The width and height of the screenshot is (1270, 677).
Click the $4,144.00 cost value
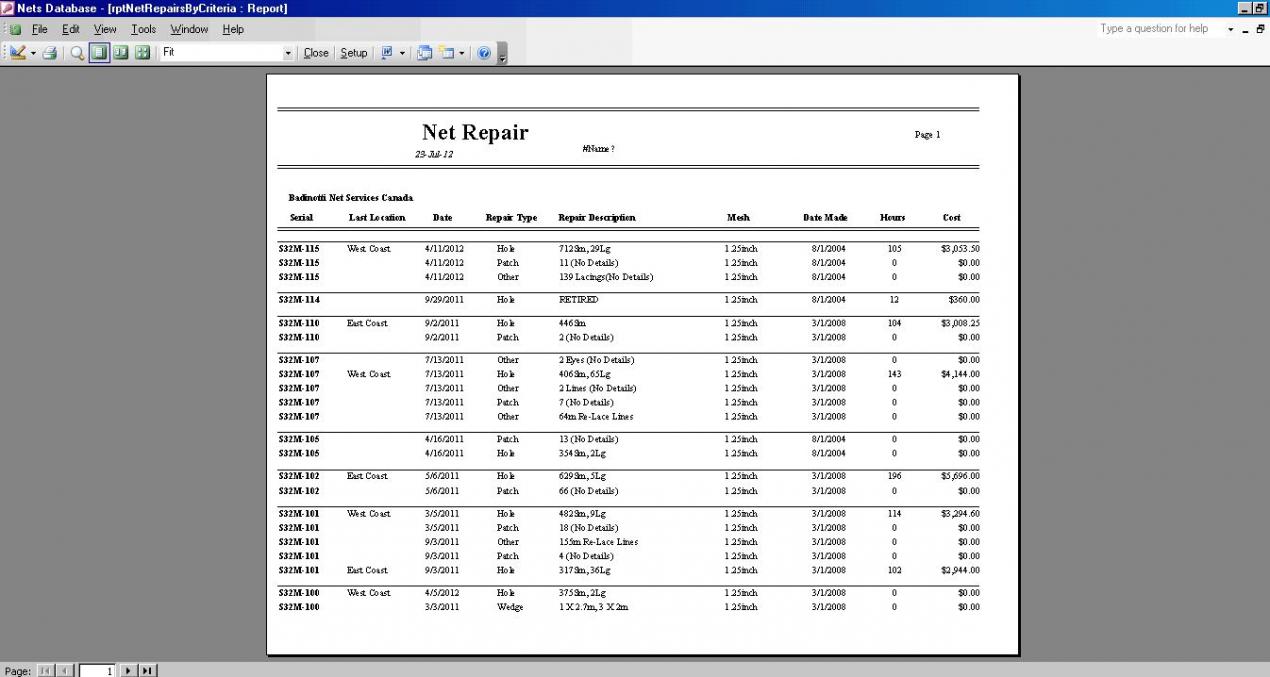point(960,375)
